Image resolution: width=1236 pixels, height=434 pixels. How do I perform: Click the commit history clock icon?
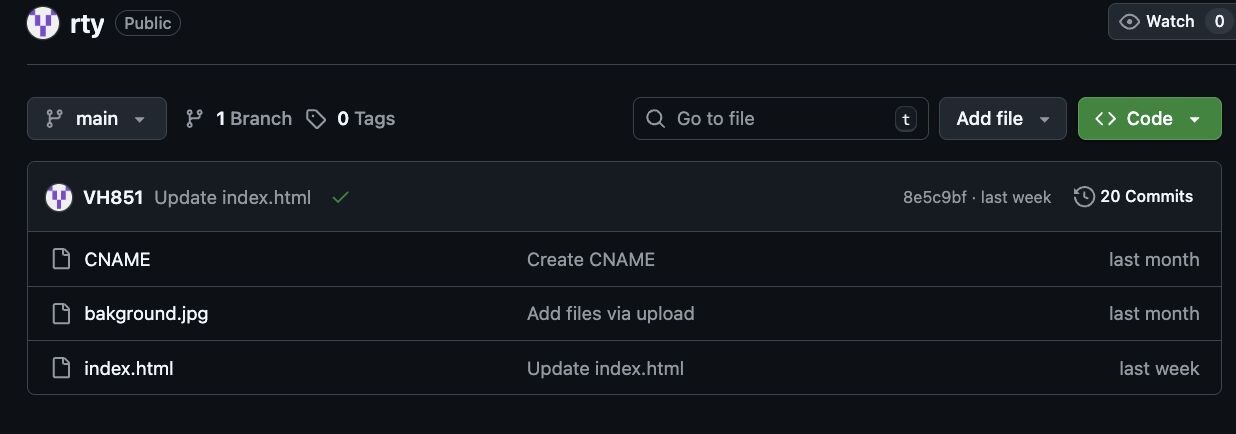click(1084, 197)
